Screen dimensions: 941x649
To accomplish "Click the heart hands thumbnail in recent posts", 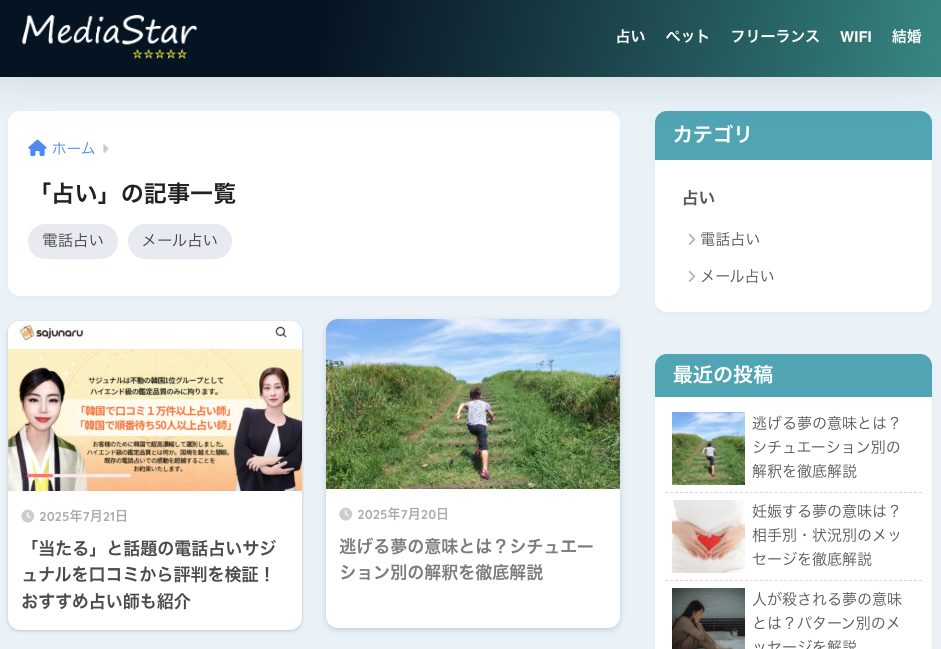I will click(x=708, y=536).
